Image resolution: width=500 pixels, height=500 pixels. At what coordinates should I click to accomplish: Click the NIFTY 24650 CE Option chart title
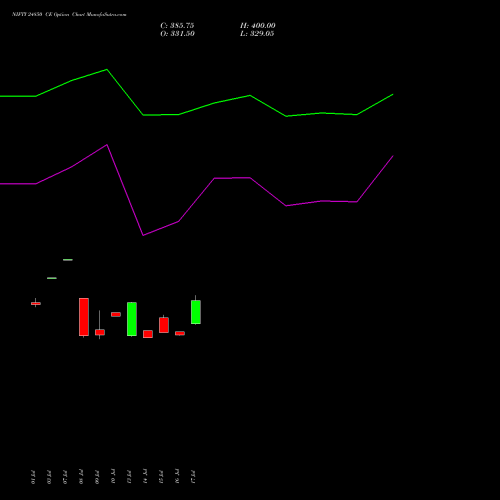click(x=69, y=15)
